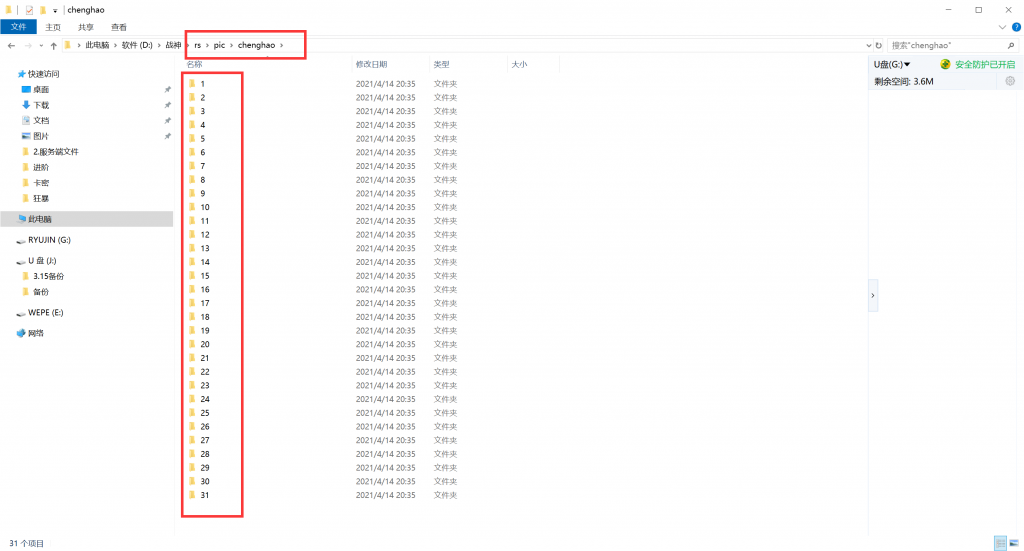The height and width of the screenshot is (551, 1024).
Task: Open the 网络 network location
Action: (x=35, y=333)
